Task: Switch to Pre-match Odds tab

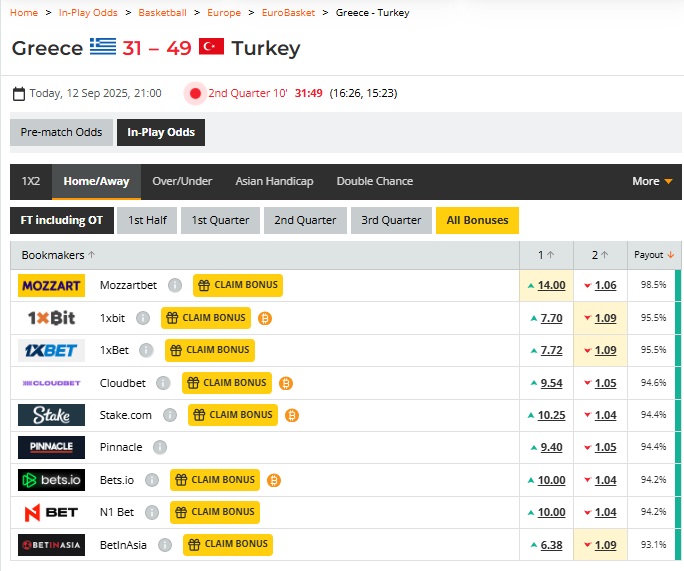Action: [x=61, y=132]
